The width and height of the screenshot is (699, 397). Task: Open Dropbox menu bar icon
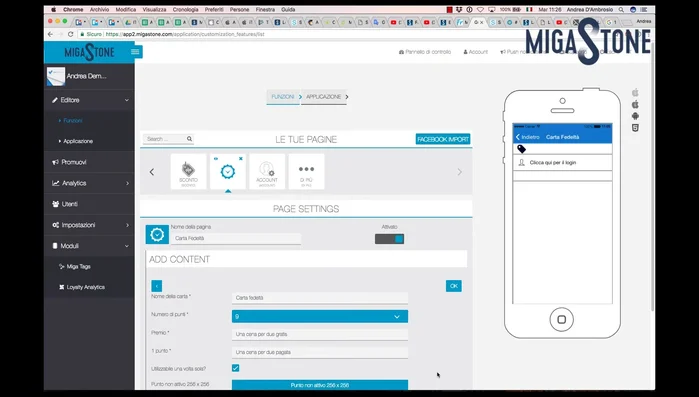[x=459, y=9]
